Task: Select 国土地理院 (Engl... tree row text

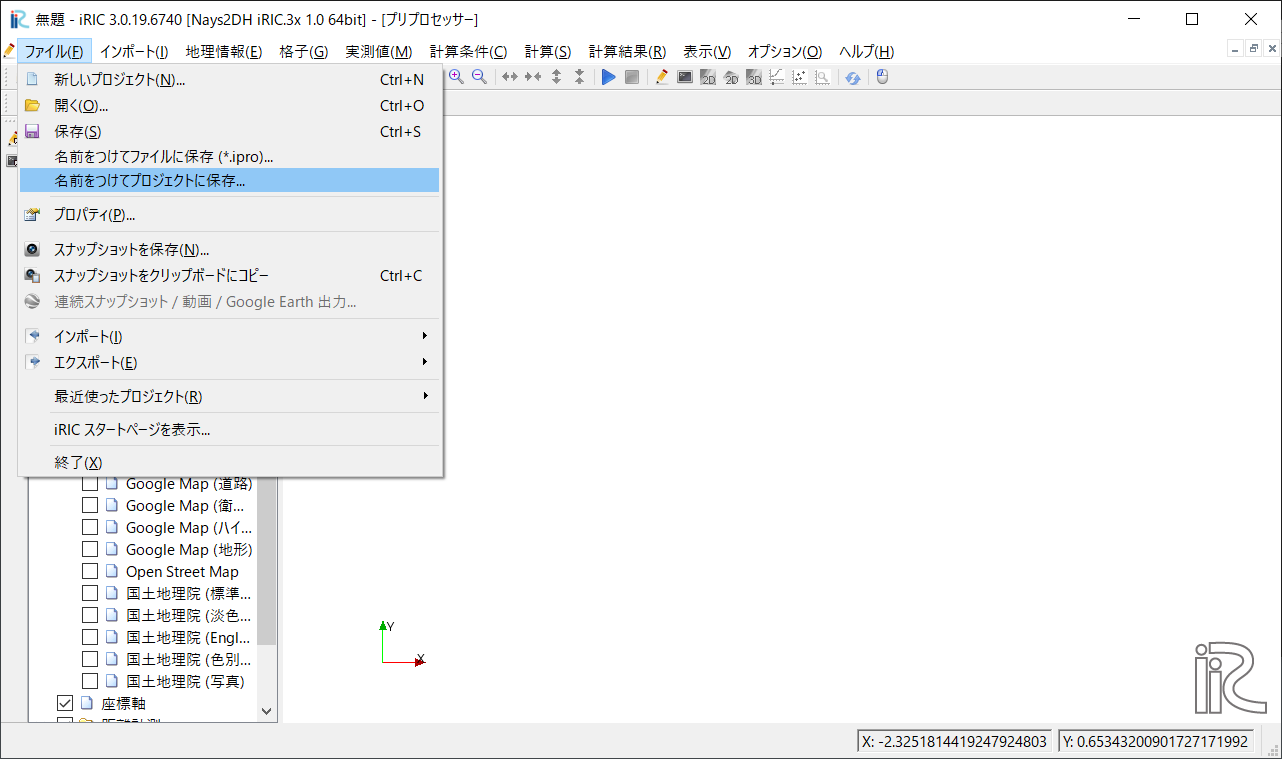Action: (x=189, y=638)
